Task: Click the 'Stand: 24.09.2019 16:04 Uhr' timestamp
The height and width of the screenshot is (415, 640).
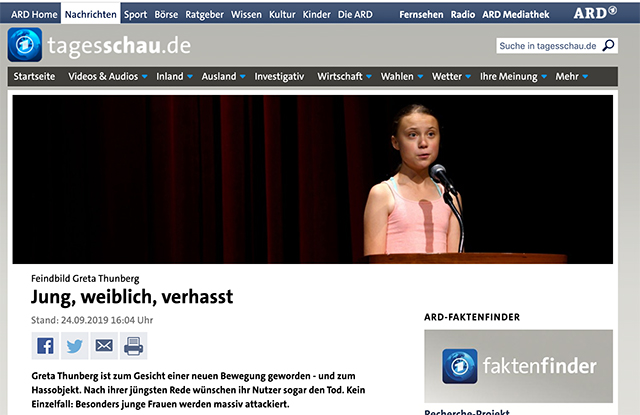Action: point(92,320)
